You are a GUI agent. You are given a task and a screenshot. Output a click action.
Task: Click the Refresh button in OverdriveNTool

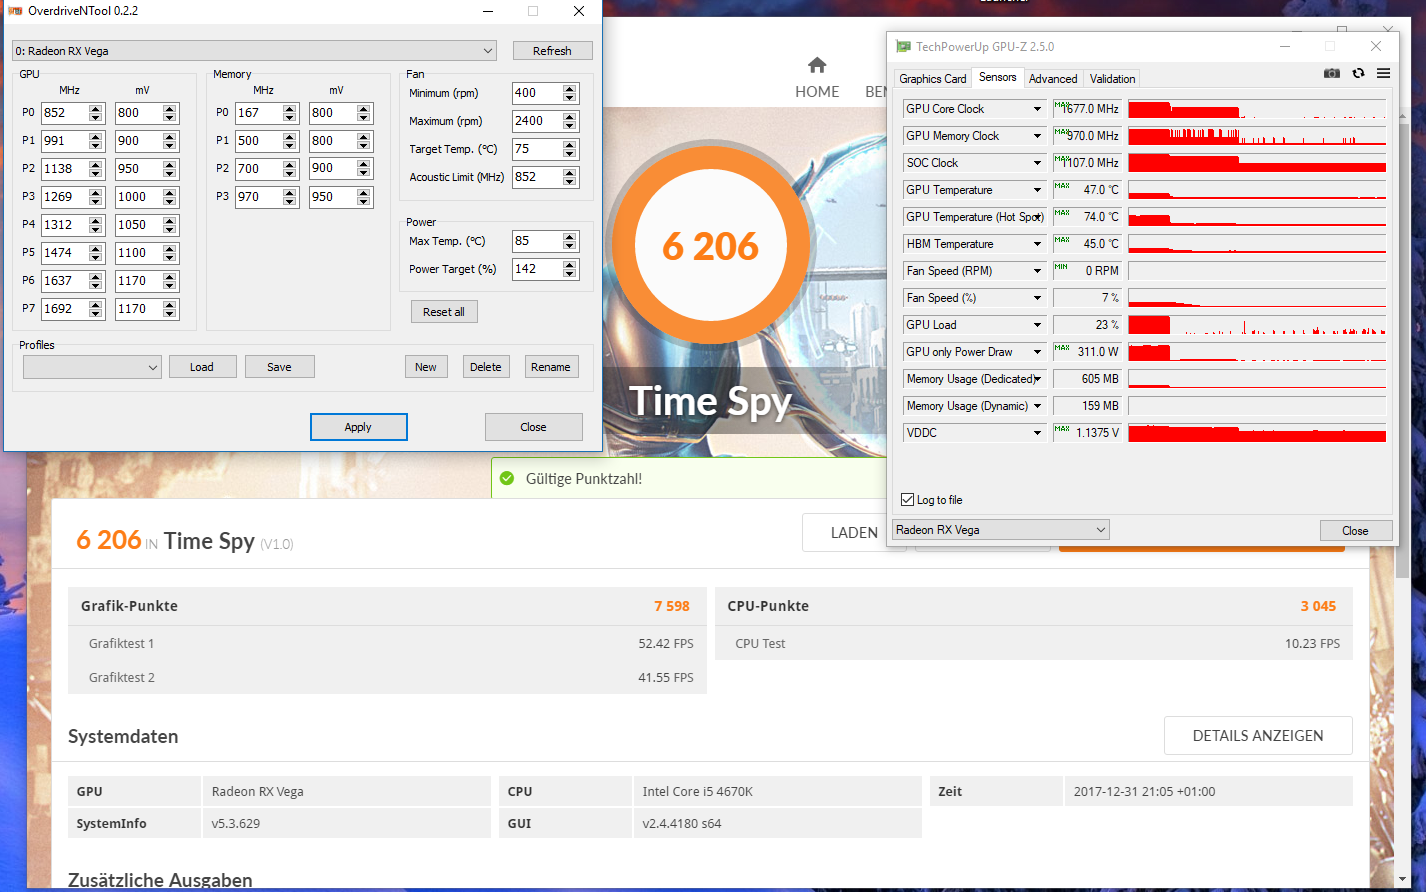tap(552, 51)
